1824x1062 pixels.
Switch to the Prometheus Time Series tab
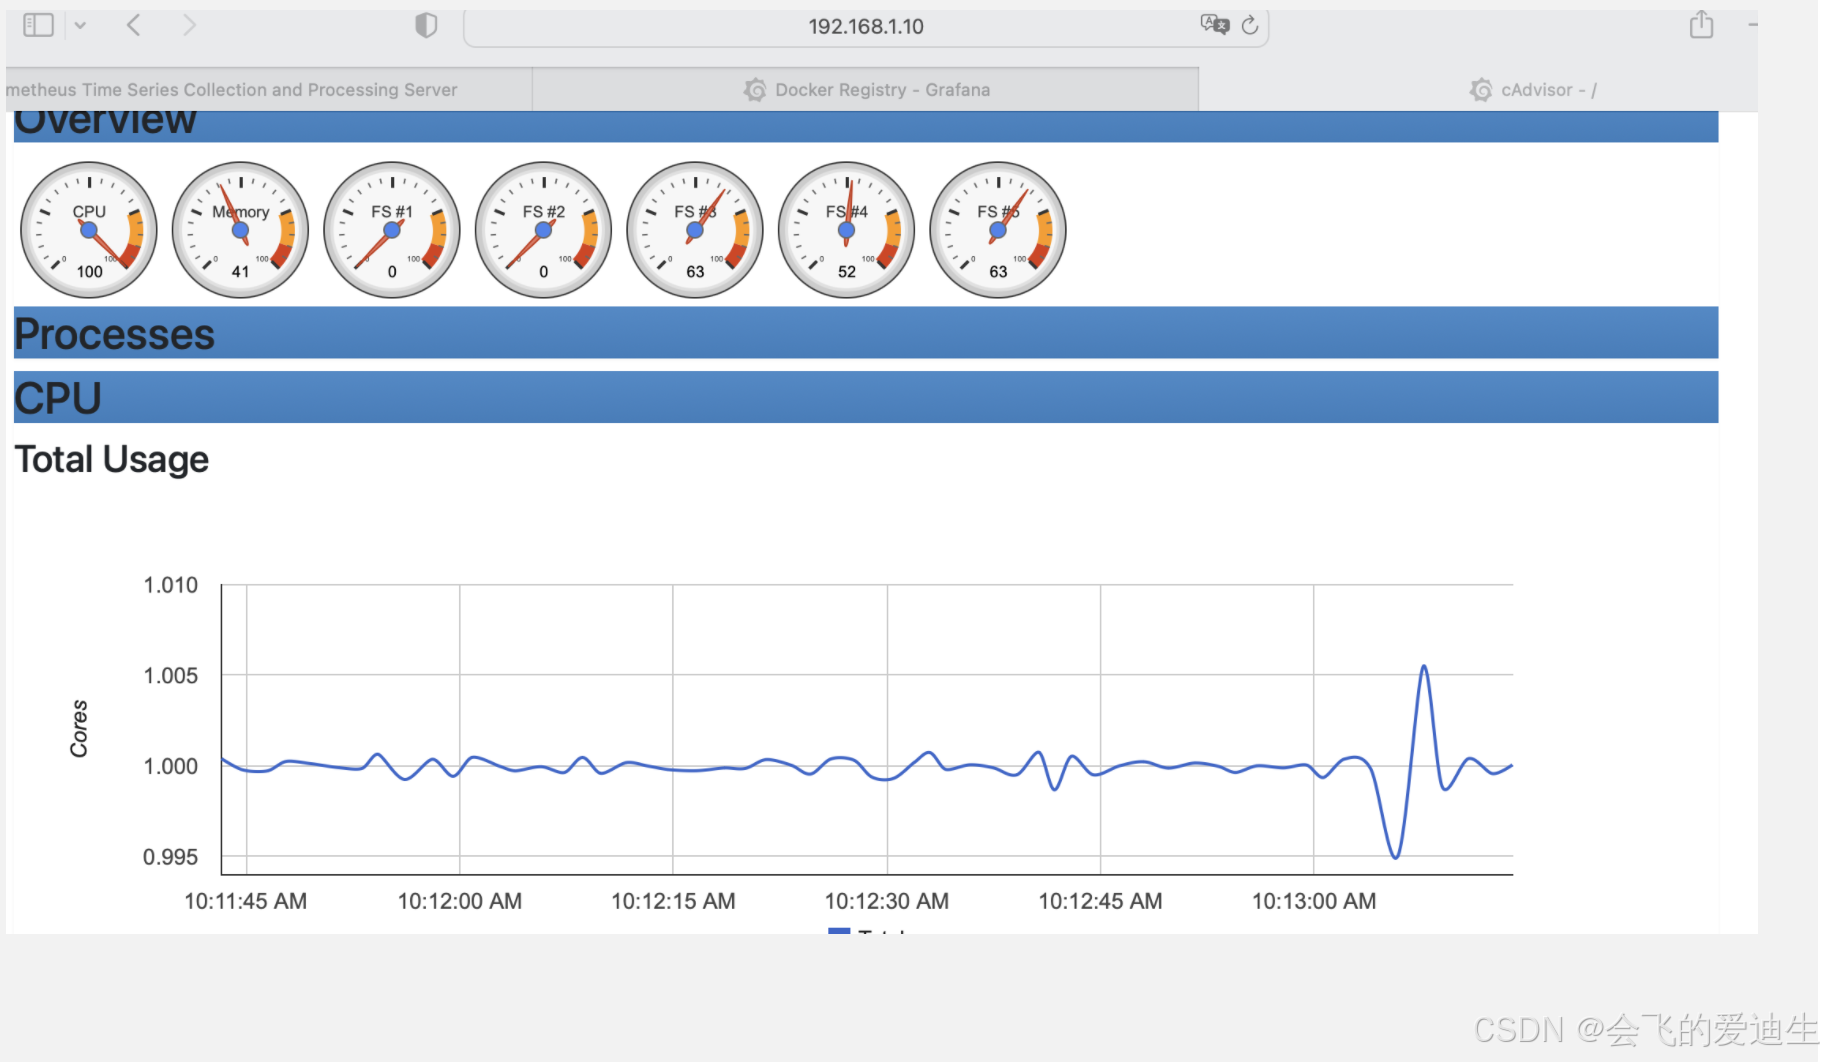click(269, 90)
